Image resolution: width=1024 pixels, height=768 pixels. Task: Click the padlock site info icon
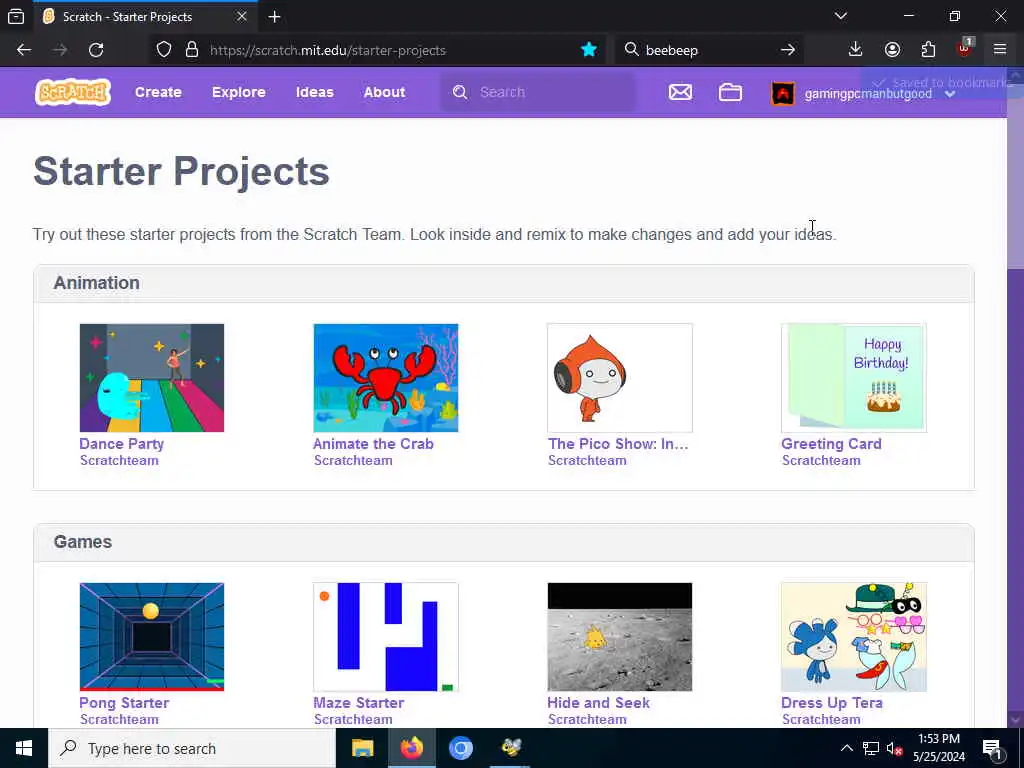[x=192, y=50]
